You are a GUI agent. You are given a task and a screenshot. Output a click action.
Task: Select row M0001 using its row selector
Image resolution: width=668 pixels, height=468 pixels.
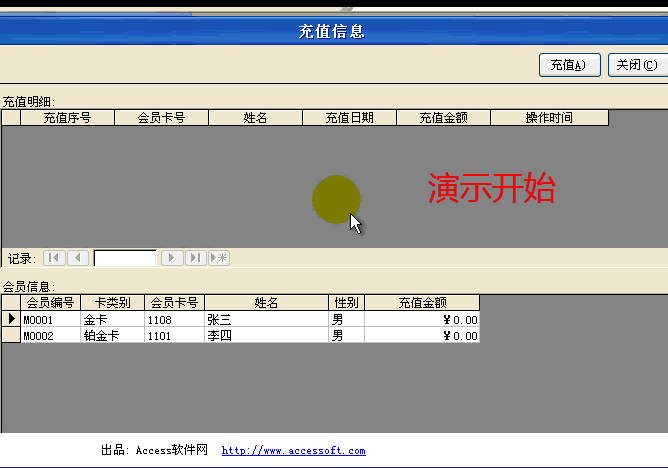11,319
